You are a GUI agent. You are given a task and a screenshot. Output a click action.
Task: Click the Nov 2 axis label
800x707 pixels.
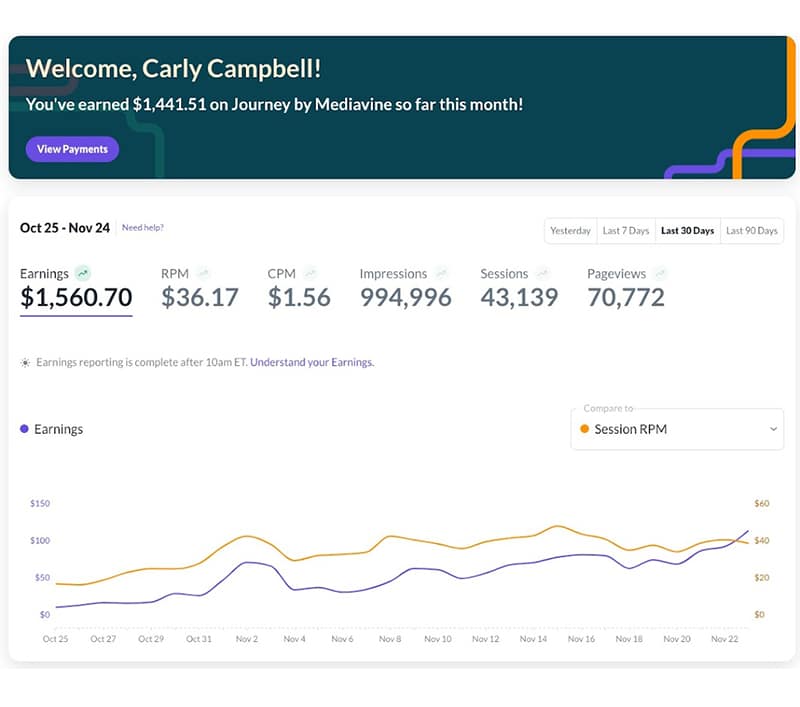[247, 639]
